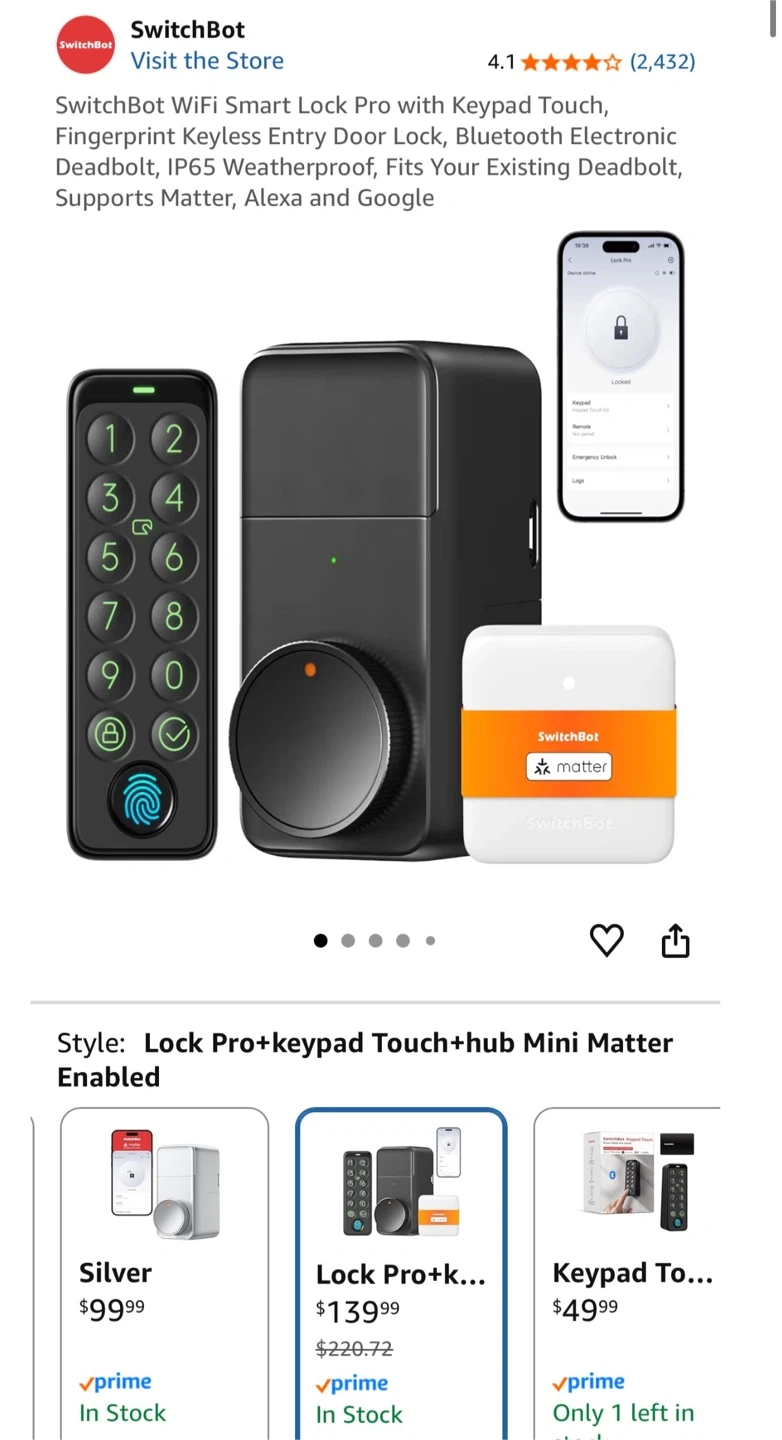This screenshot has width=782, height=1440.
Task: Tap the SwitchBot red logo
Action: point(85,44)
